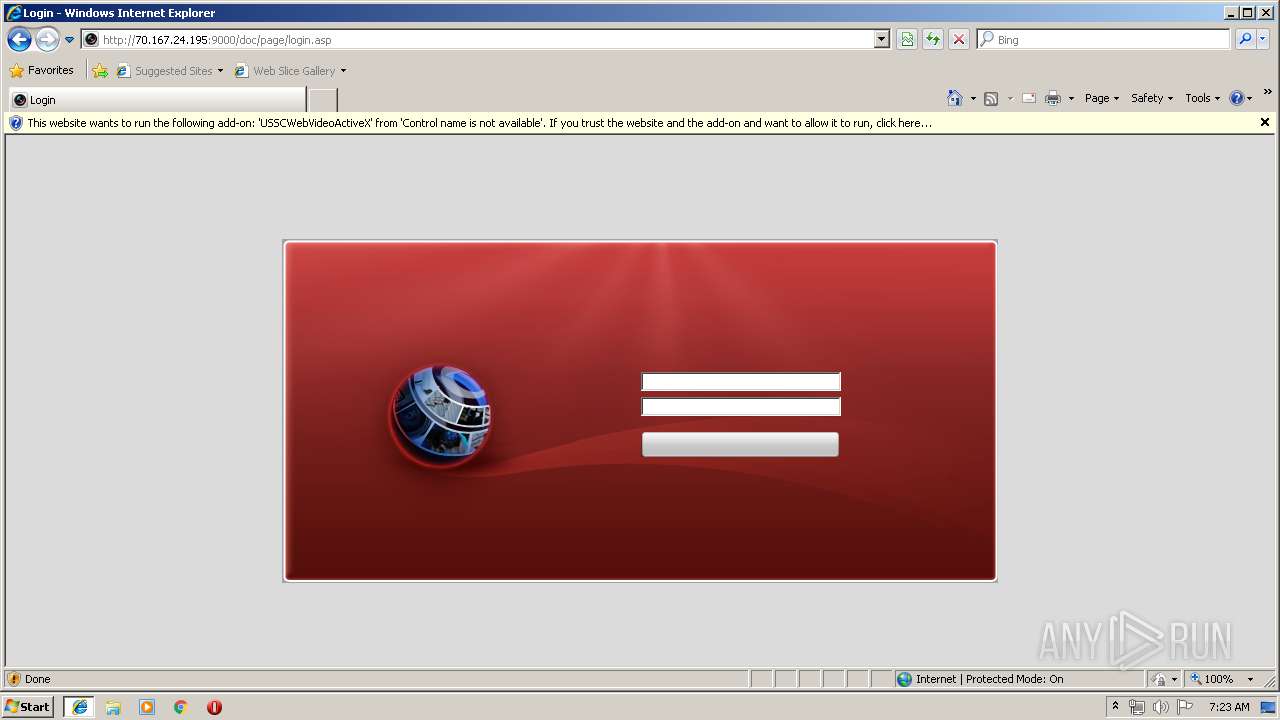Launch Windows Media Player taskbar icon
1280x720 pixels.
coord(147,707)
